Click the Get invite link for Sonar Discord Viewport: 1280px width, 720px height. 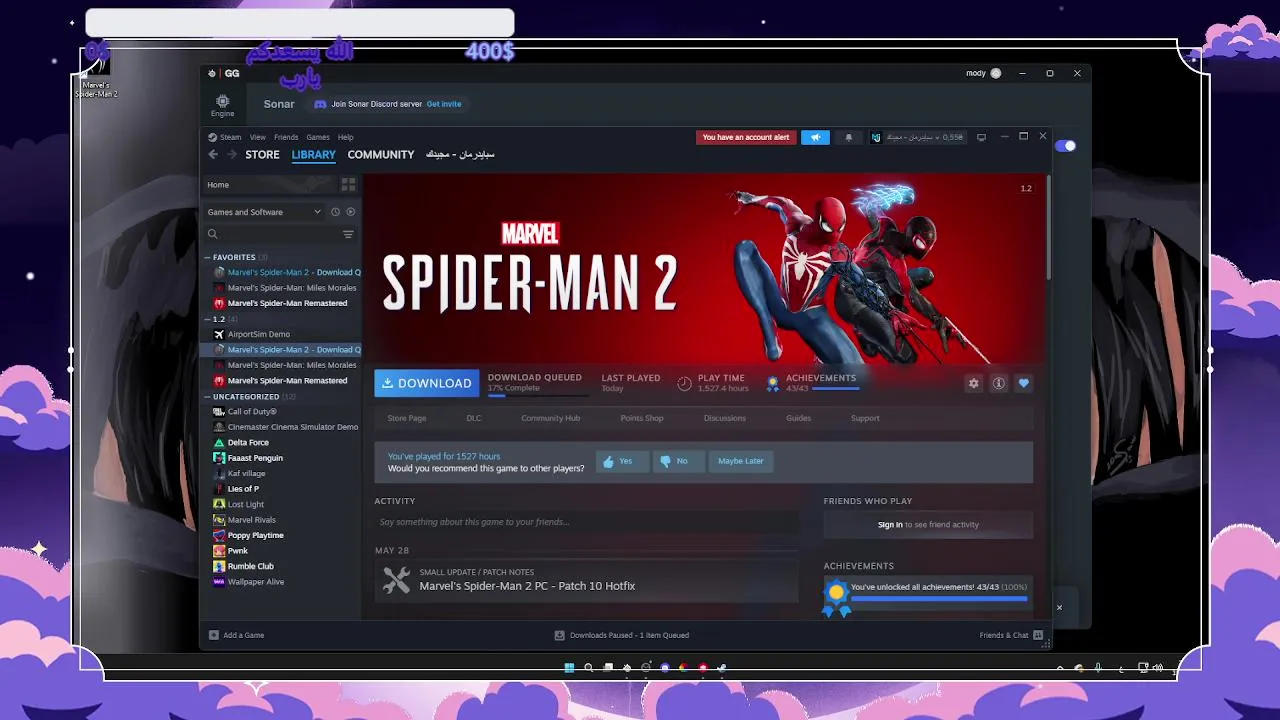click(x=444, y=104)
